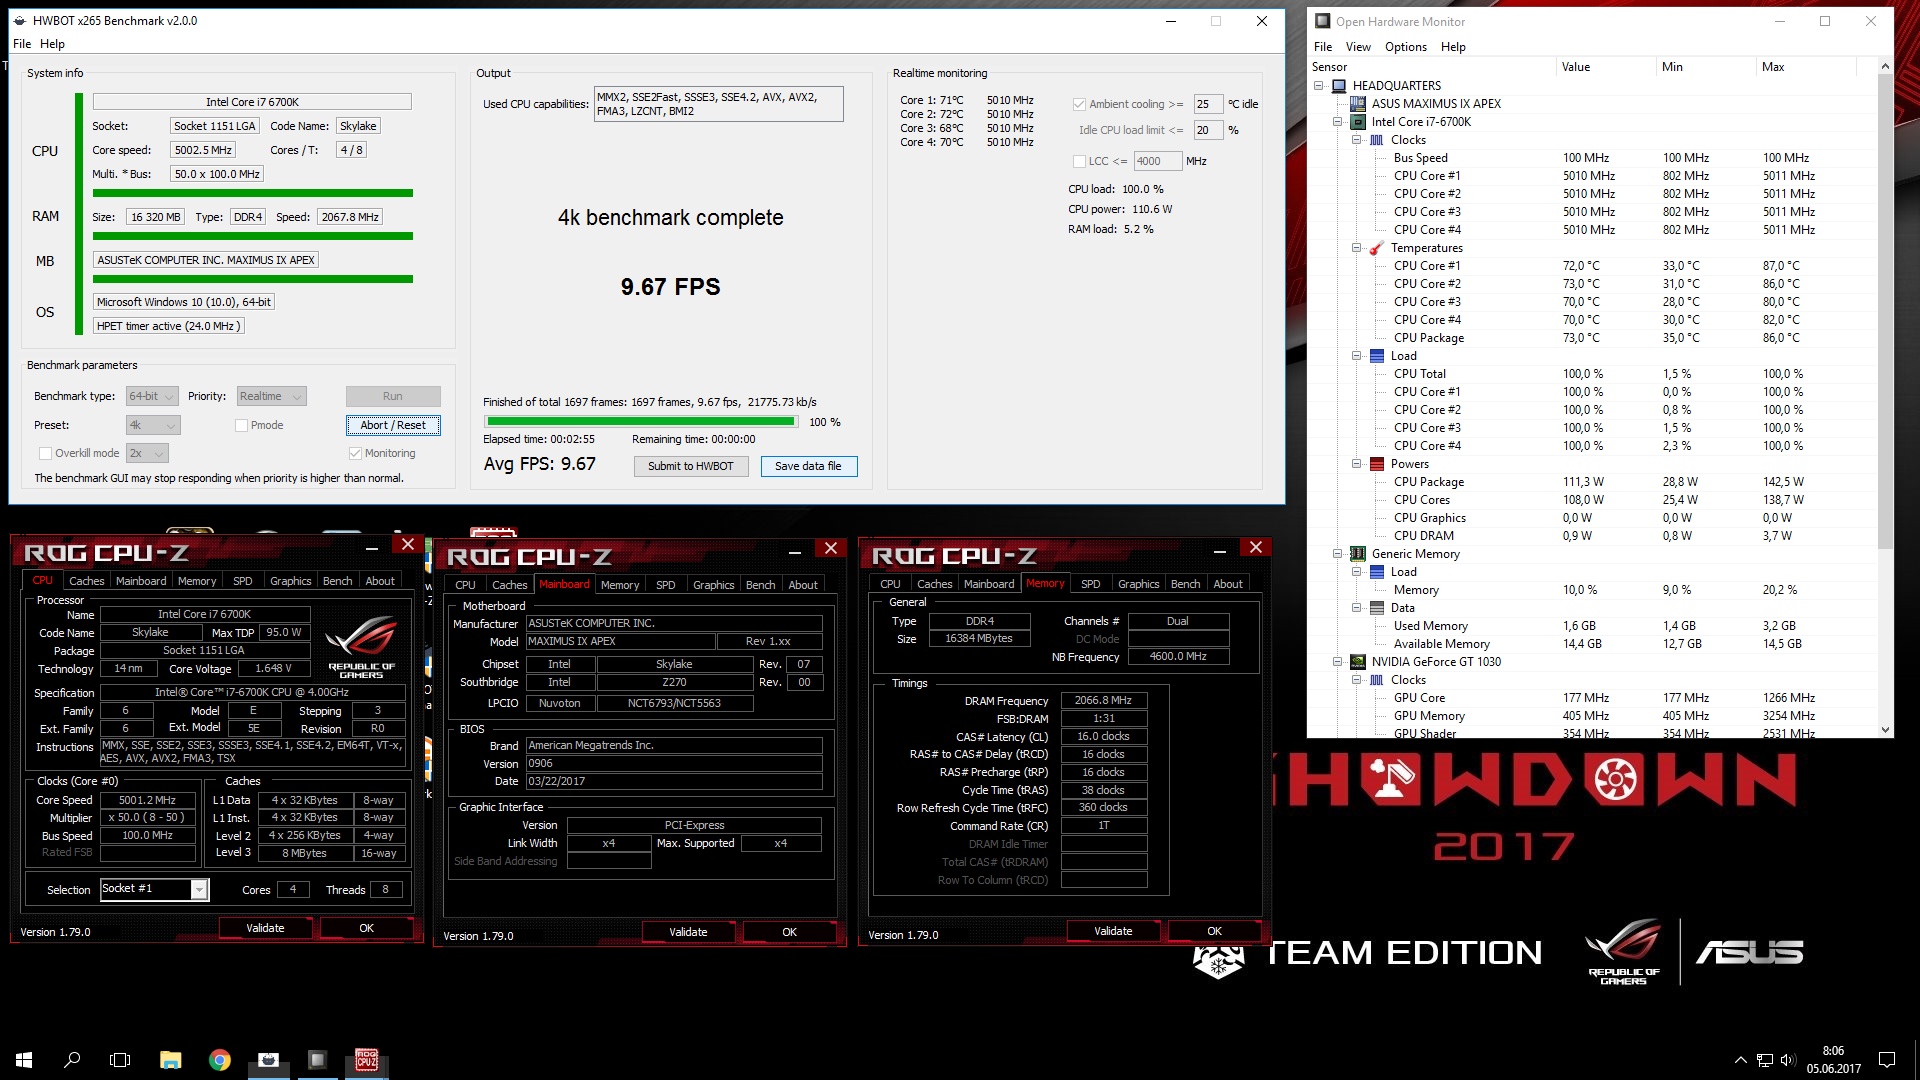Click the ASUS MAXIMUS IX APEX motherboard icon
The width and height of the screenshot is (1920, 1080).
[x=1358, y=104]
